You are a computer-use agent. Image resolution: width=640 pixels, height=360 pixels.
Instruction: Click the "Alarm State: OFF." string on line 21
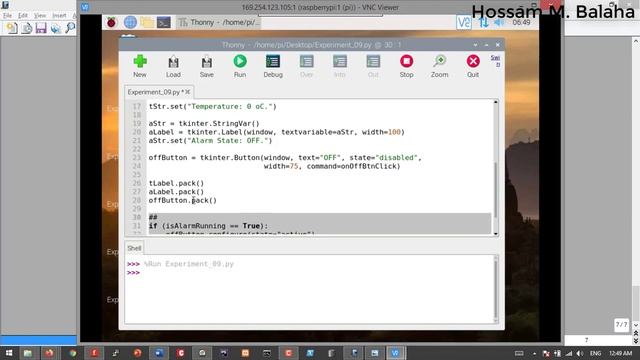click(x=229, y=141)
